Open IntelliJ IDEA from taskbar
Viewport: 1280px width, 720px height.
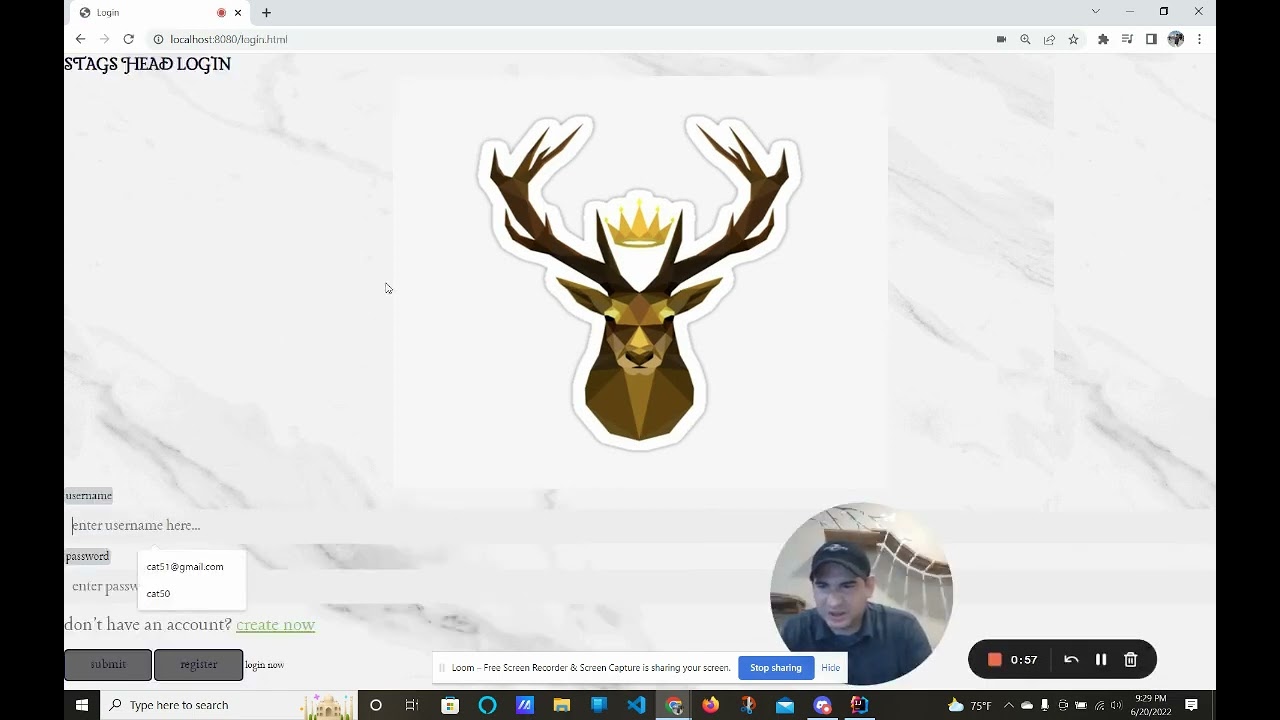pyautogui.click(x=859, y=705)
